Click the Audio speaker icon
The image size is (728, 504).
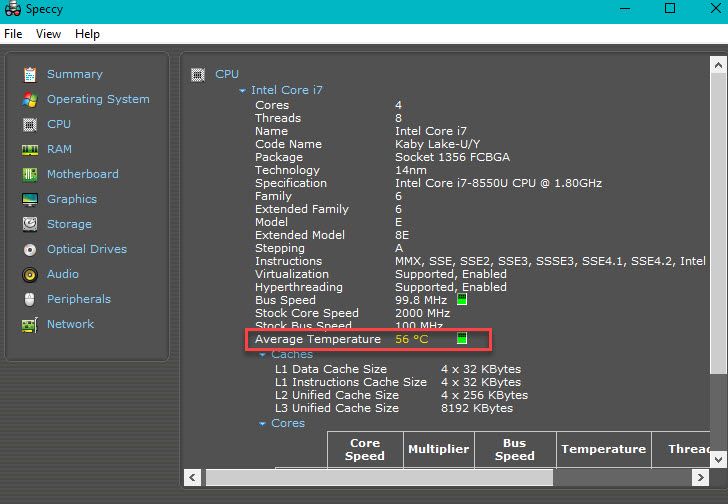30,275
